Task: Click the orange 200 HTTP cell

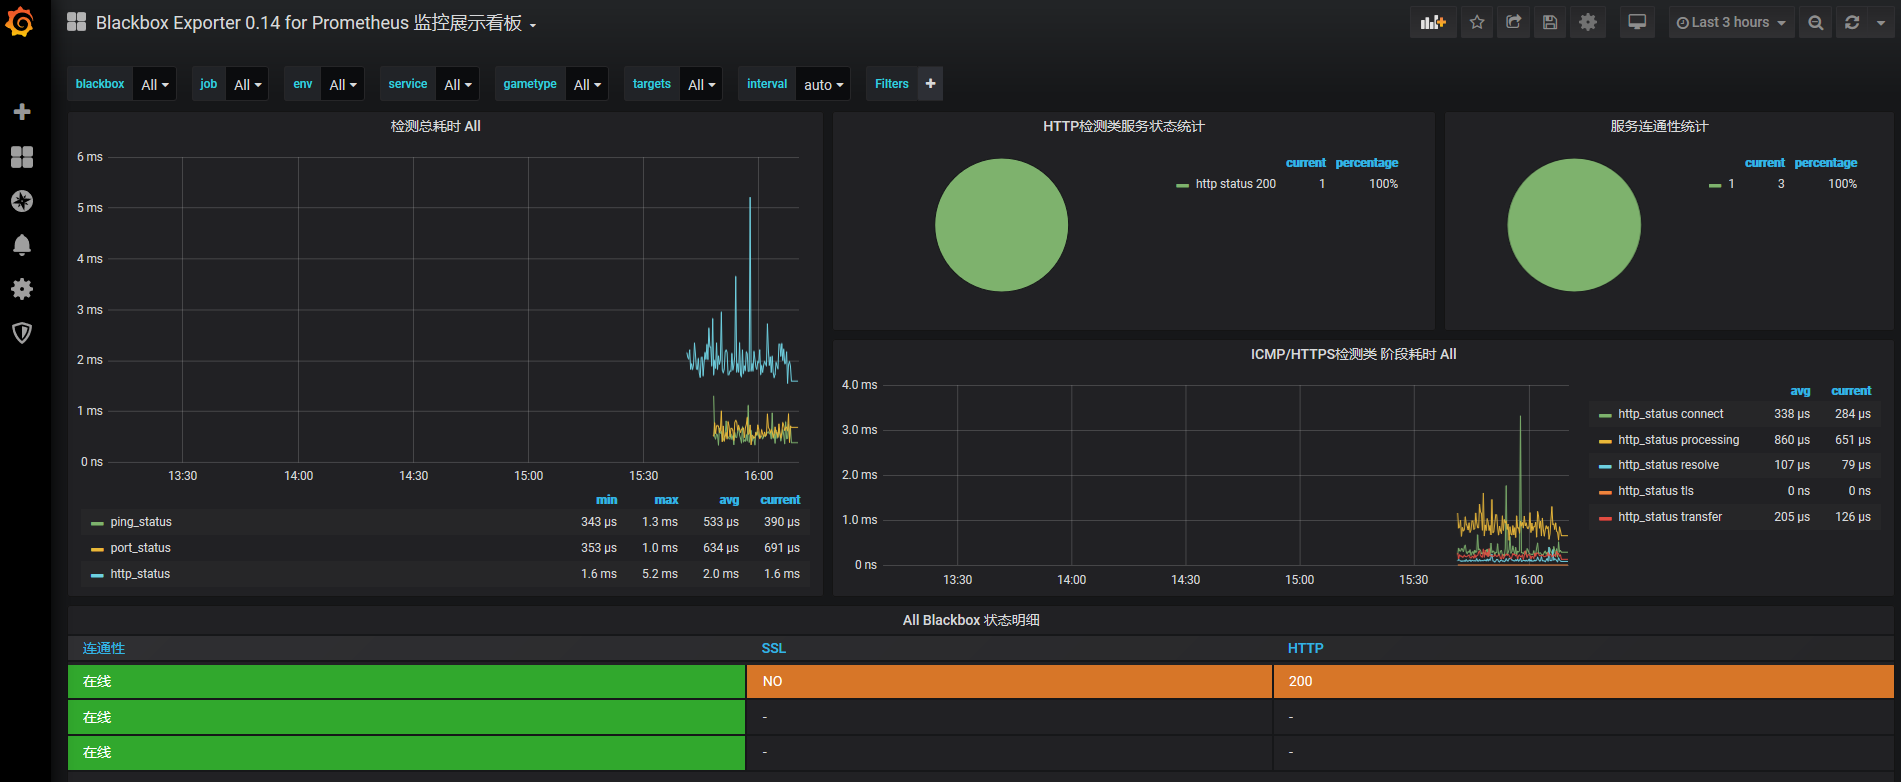Action: coord(1583,681)
